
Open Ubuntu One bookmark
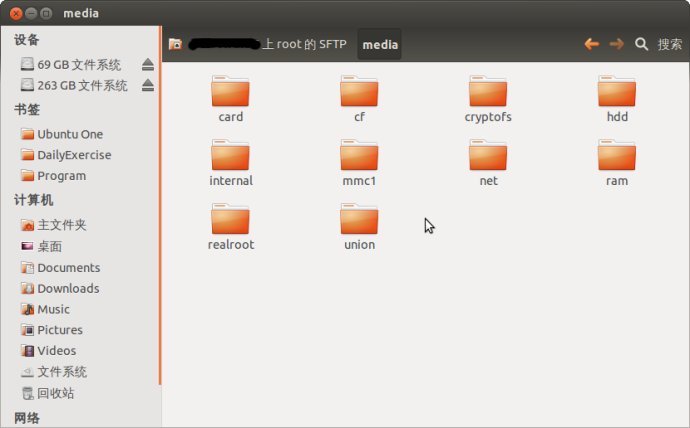pos(70,134)
